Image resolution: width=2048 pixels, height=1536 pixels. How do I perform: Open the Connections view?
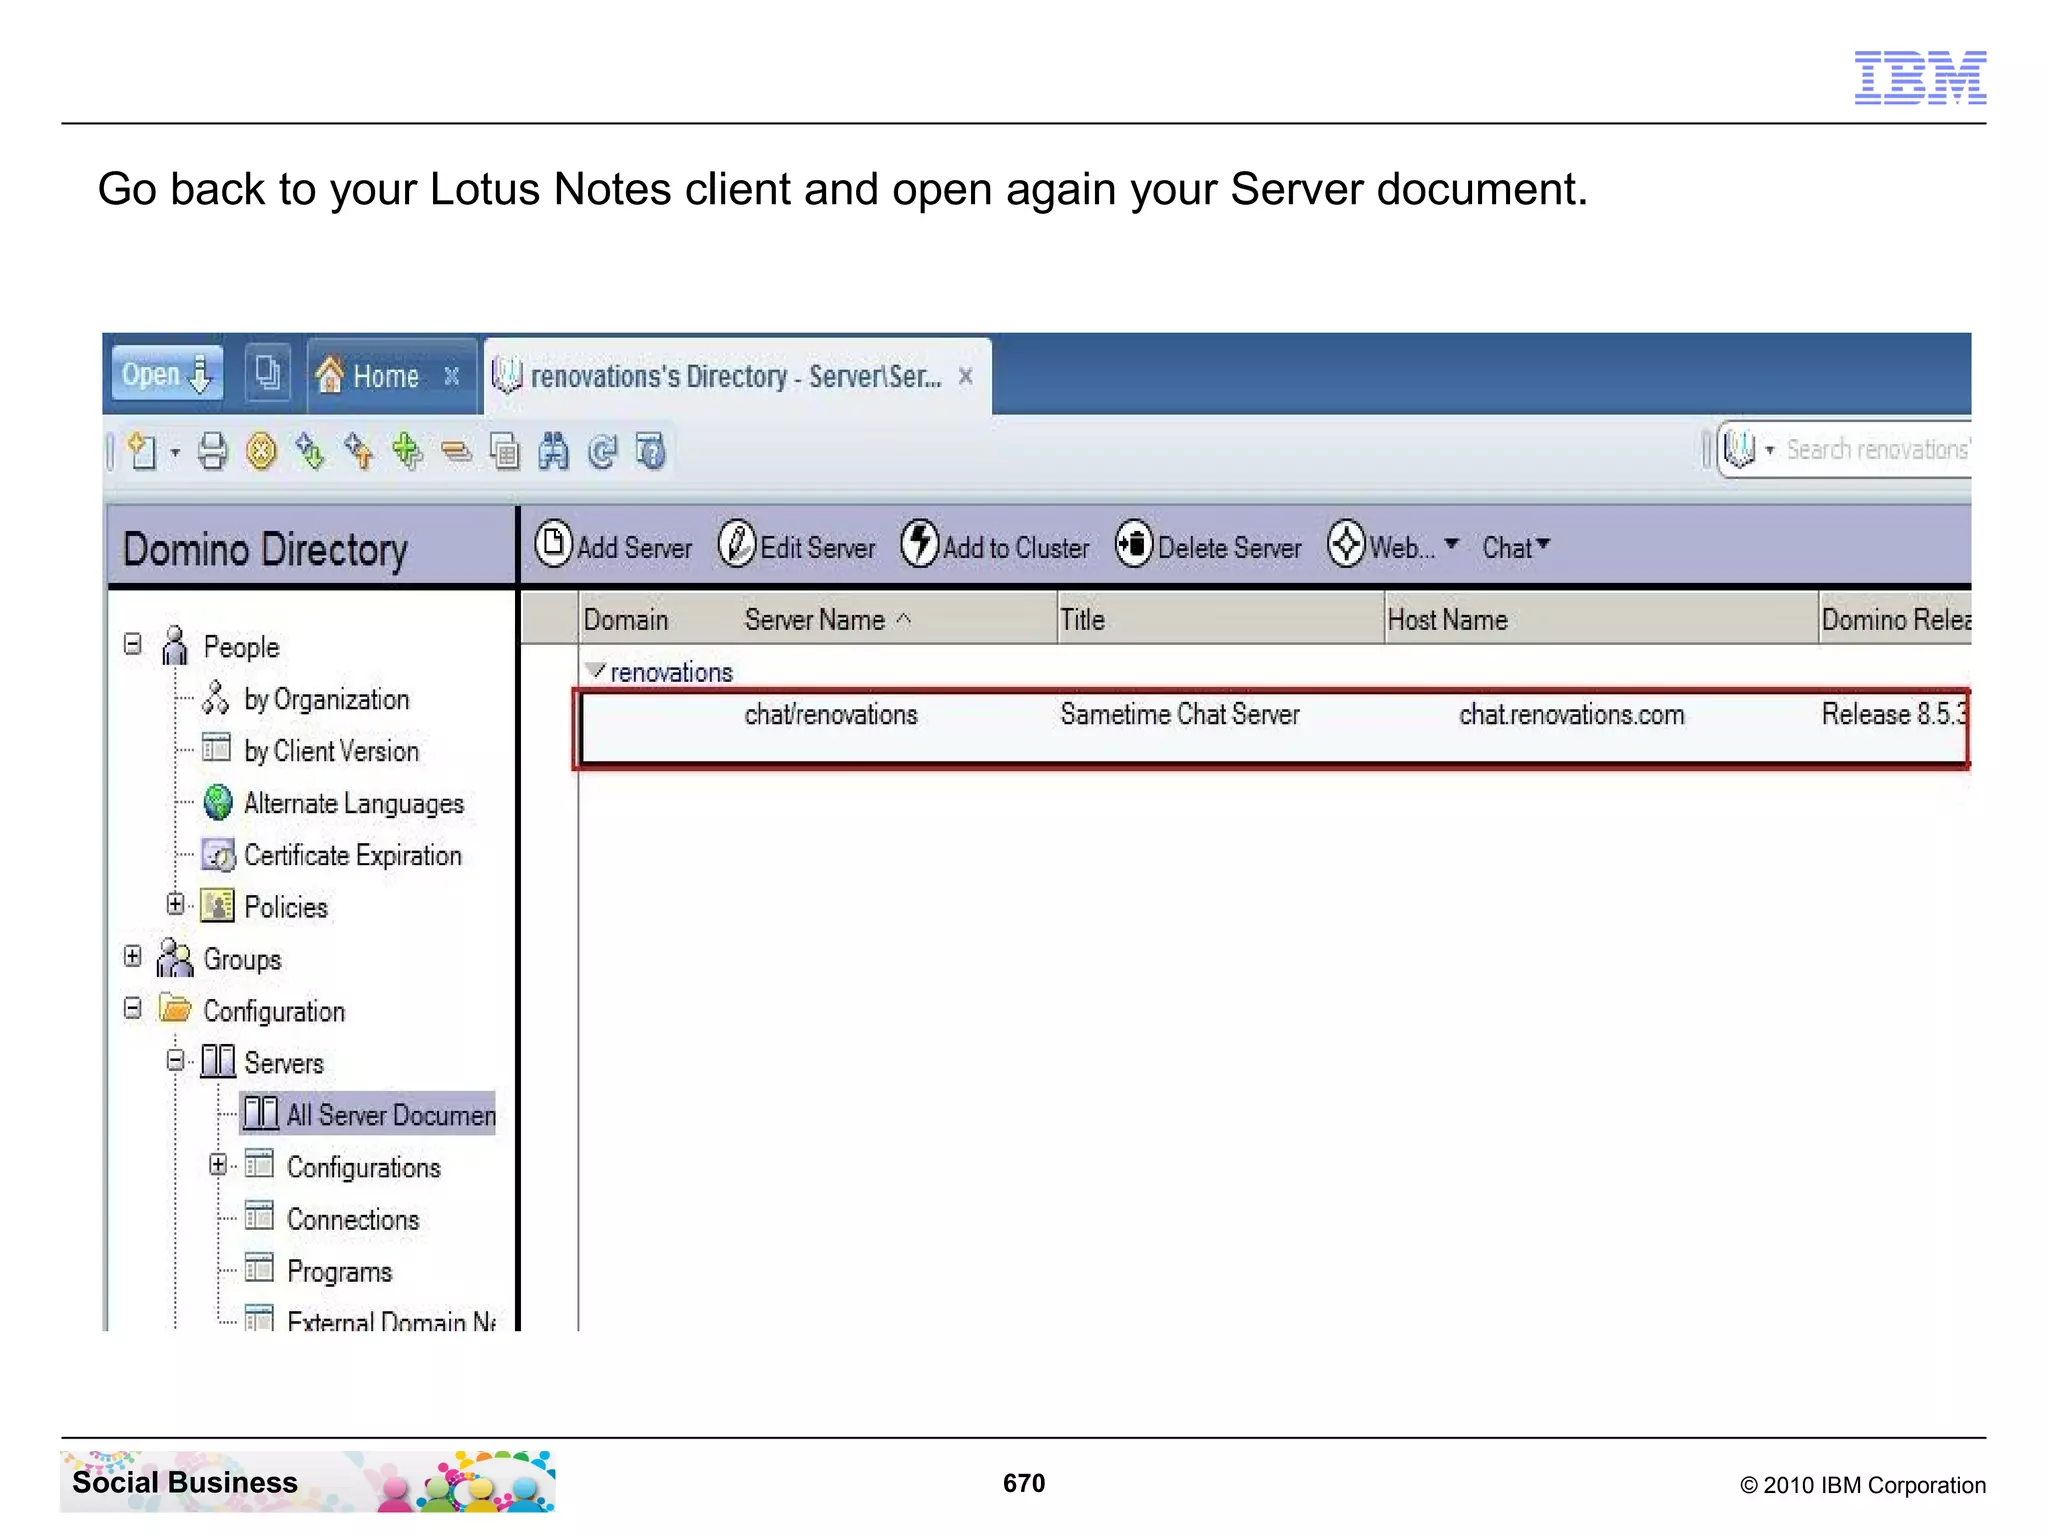pyautogui.click(x=353, y=1219)
